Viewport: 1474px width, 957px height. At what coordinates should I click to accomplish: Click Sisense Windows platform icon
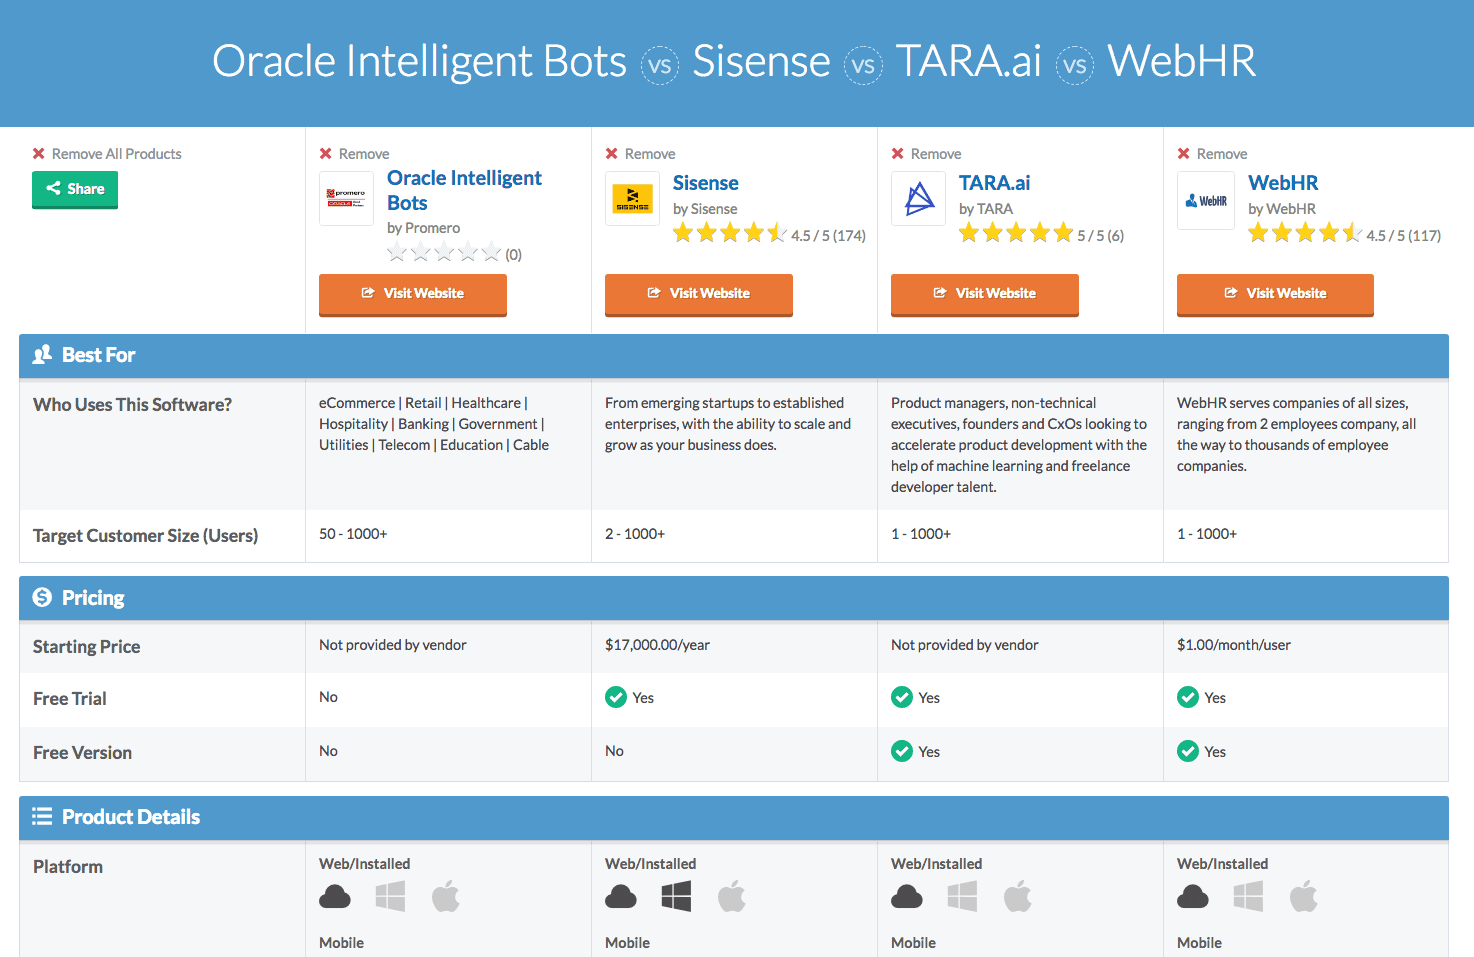click(x=676, y=896)
